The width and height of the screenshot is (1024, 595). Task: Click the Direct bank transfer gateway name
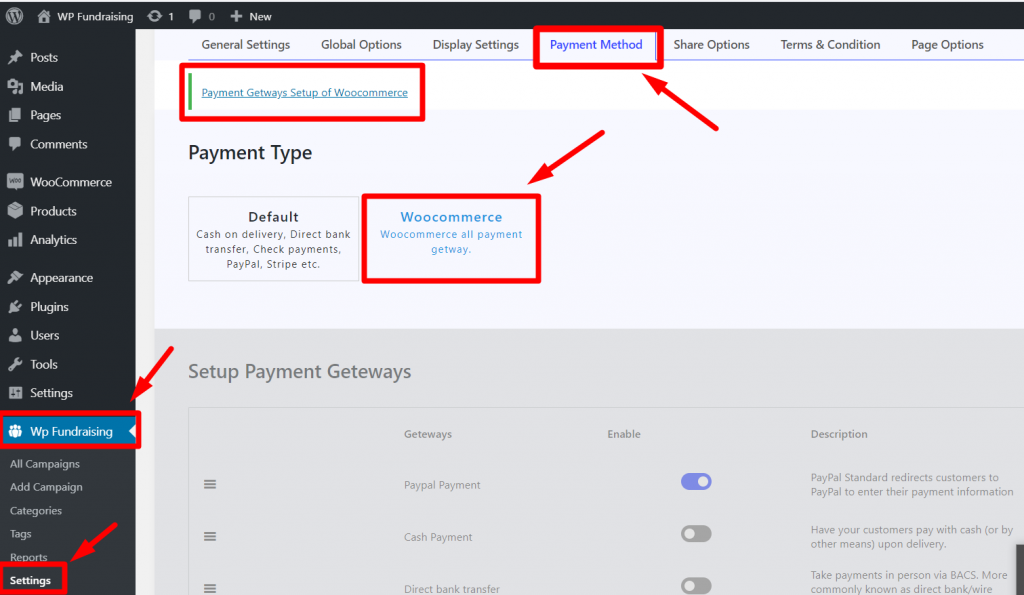pyautogui.click(x=451, y=588)
